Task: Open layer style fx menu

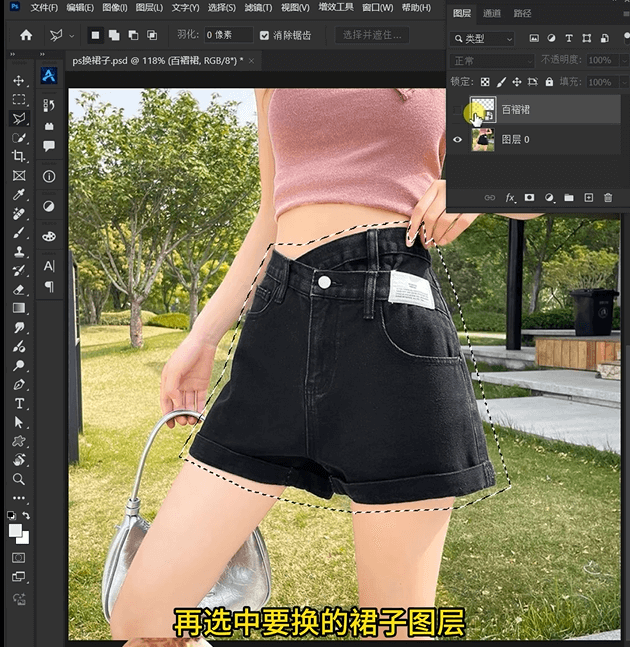Action: (x=510, y=198)
